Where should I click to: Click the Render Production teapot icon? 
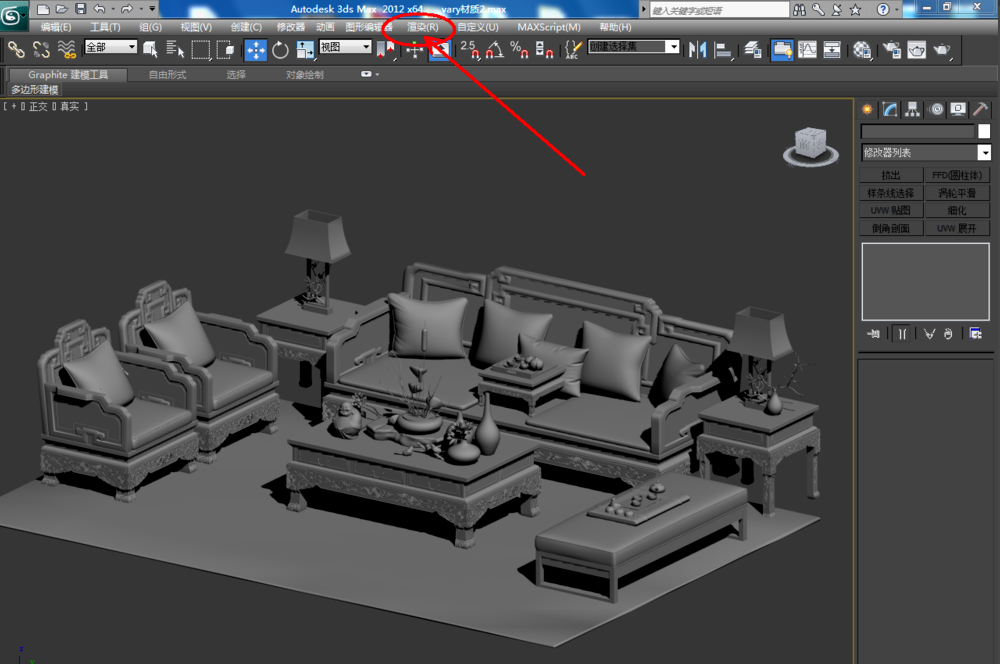click(942, 49)
